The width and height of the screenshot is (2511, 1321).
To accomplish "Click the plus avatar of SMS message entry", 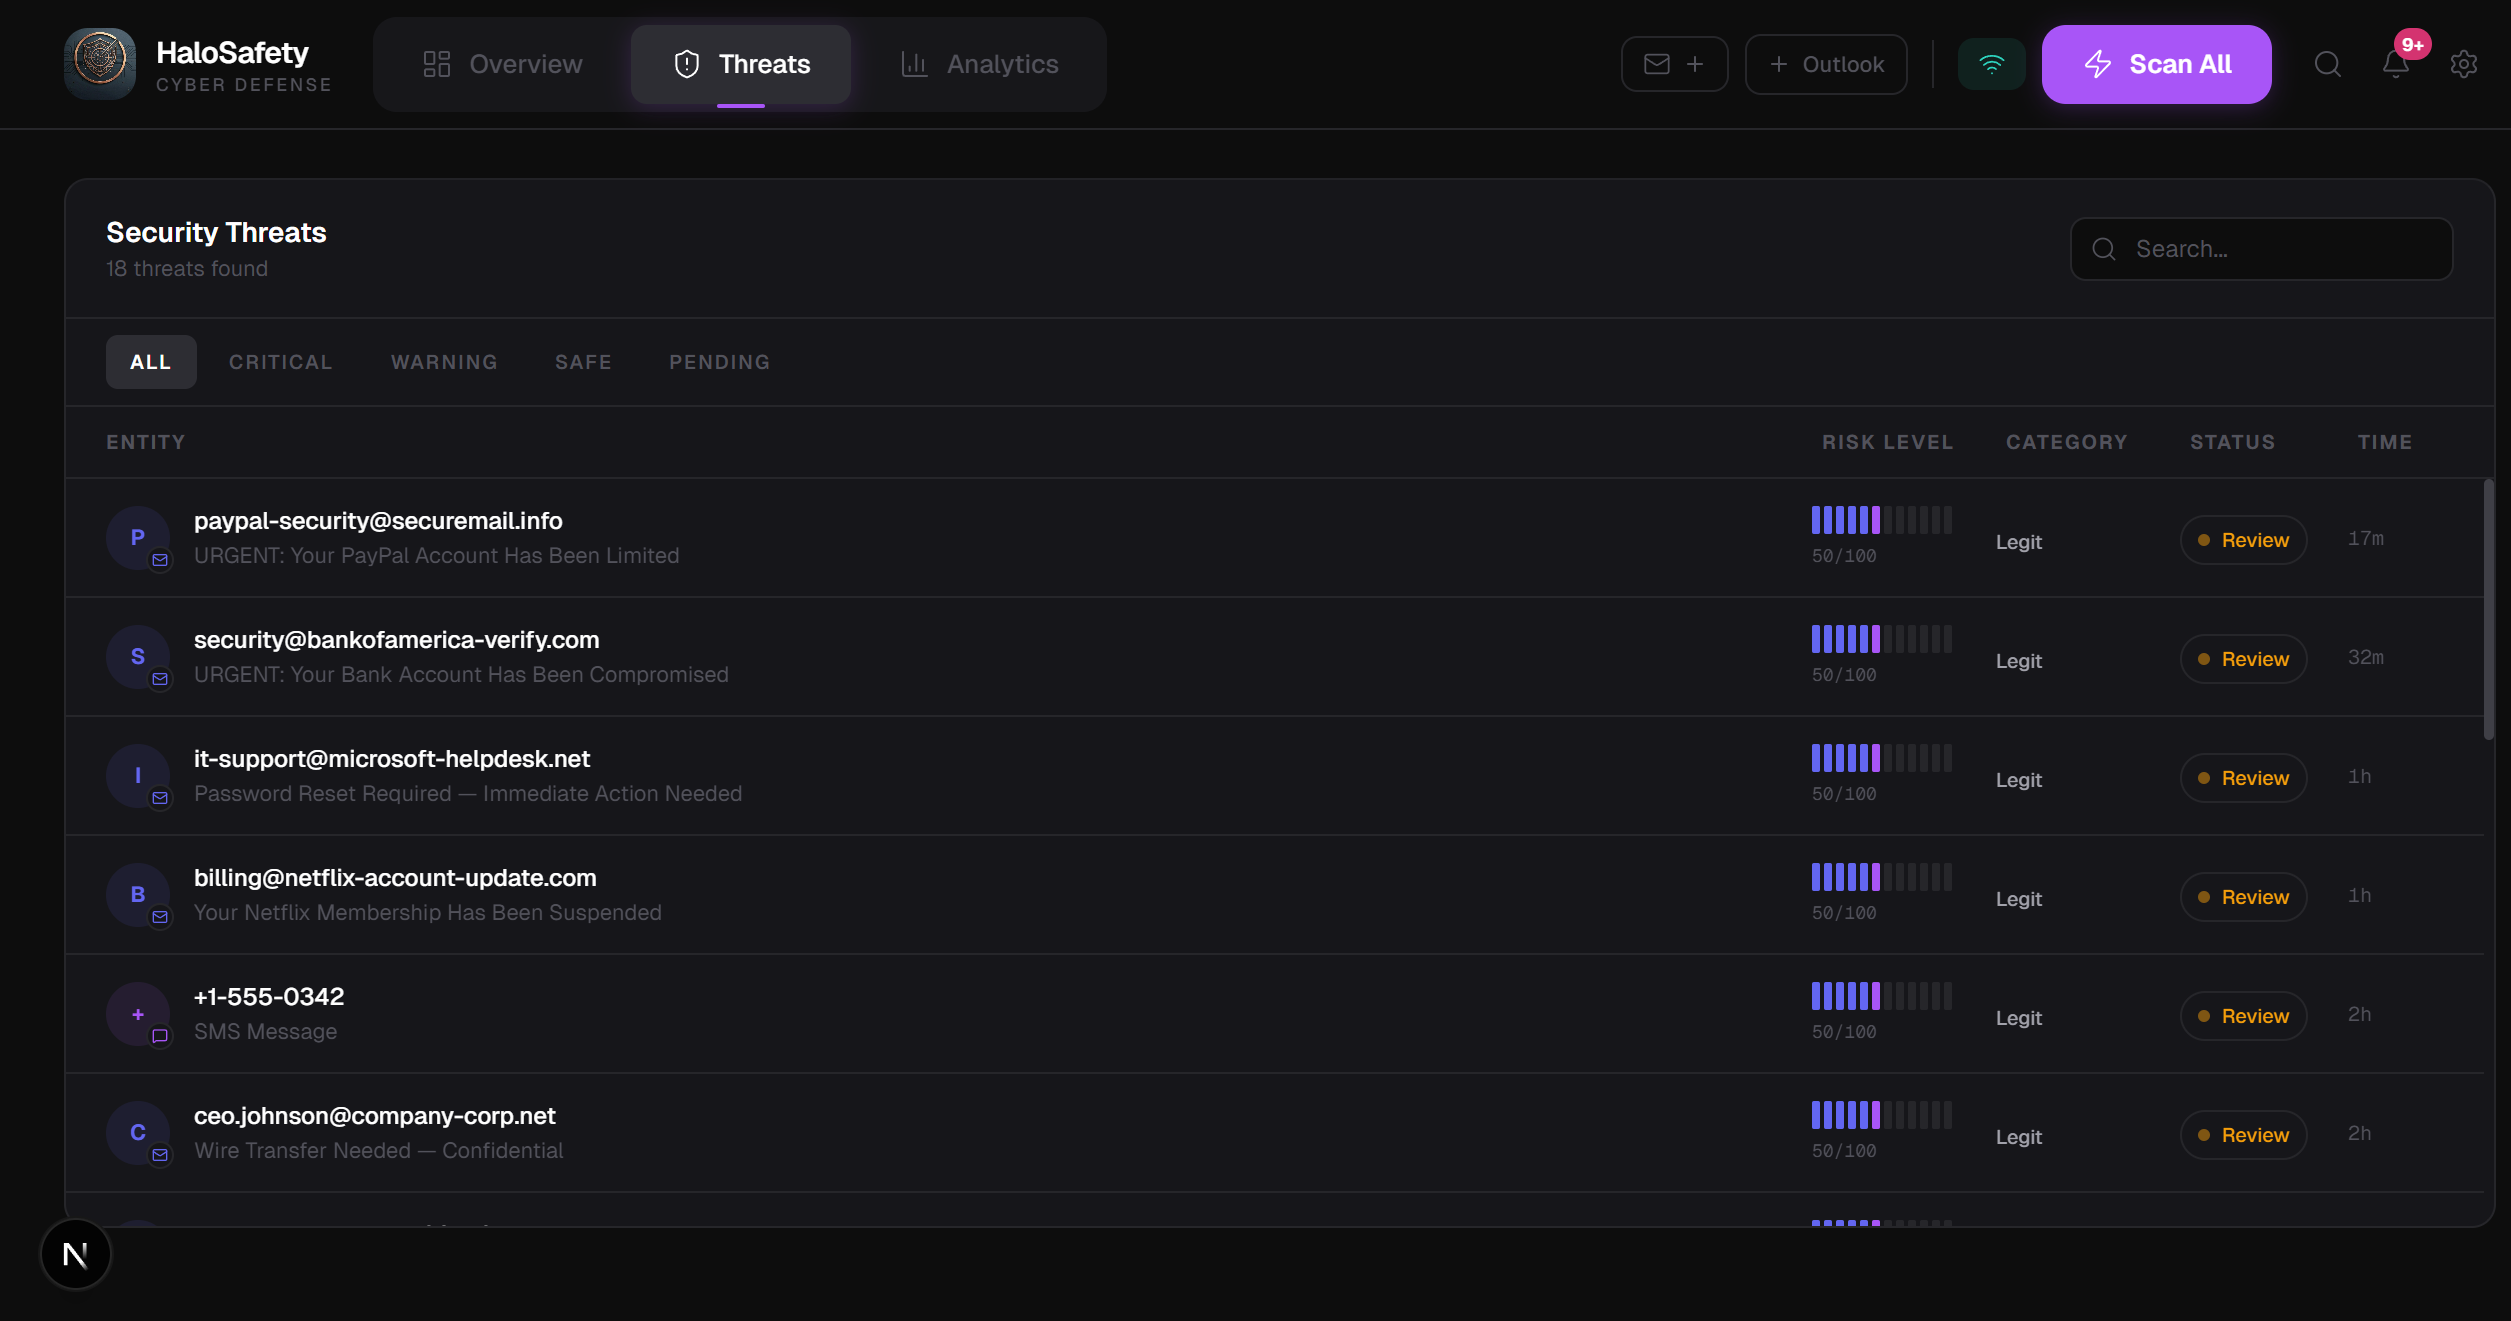I will [138, 1014].
